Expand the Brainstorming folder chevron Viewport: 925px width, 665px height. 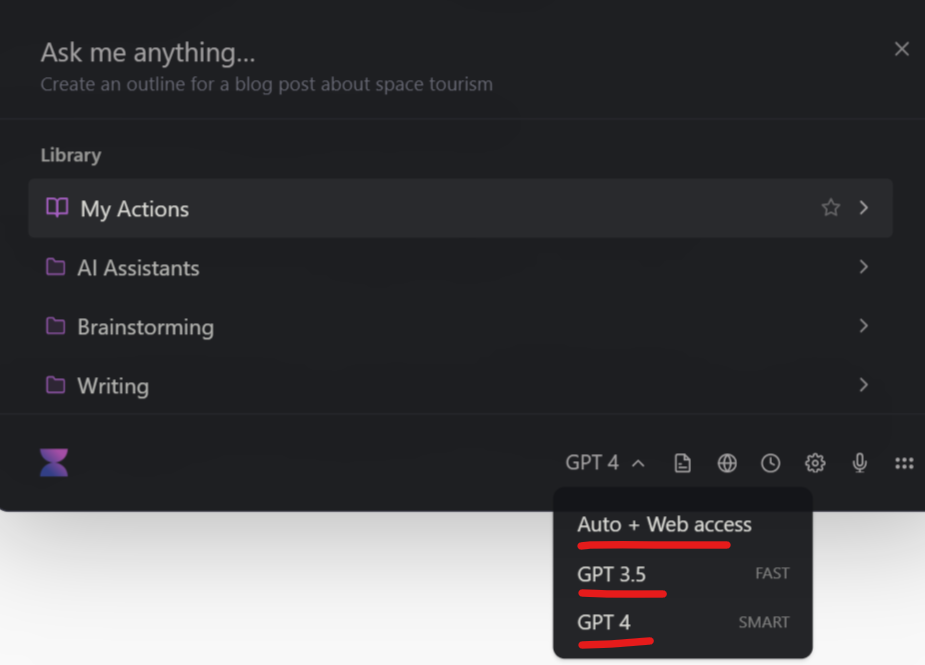864,326
